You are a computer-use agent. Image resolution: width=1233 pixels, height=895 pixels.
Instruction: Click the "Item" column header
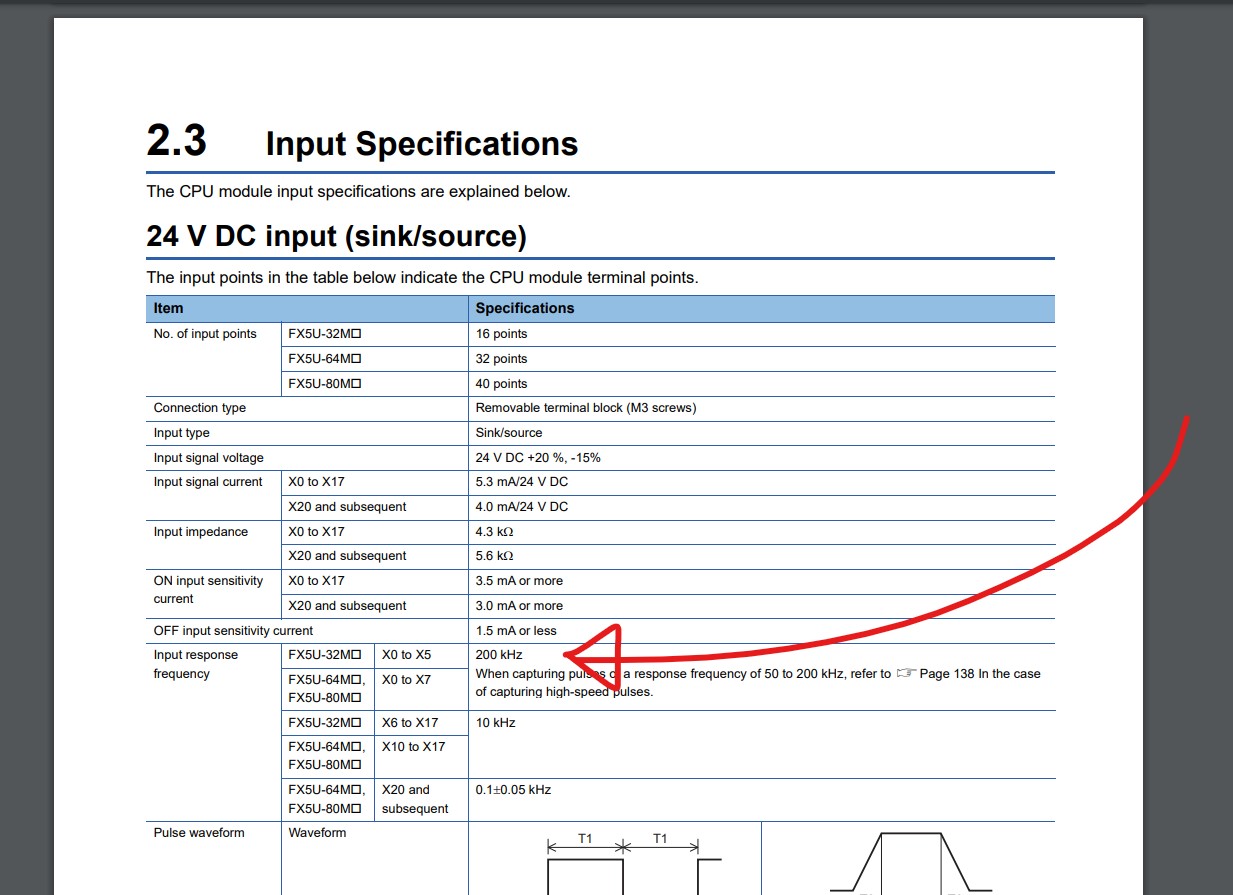pyautogui.click(x=169, y=308)
